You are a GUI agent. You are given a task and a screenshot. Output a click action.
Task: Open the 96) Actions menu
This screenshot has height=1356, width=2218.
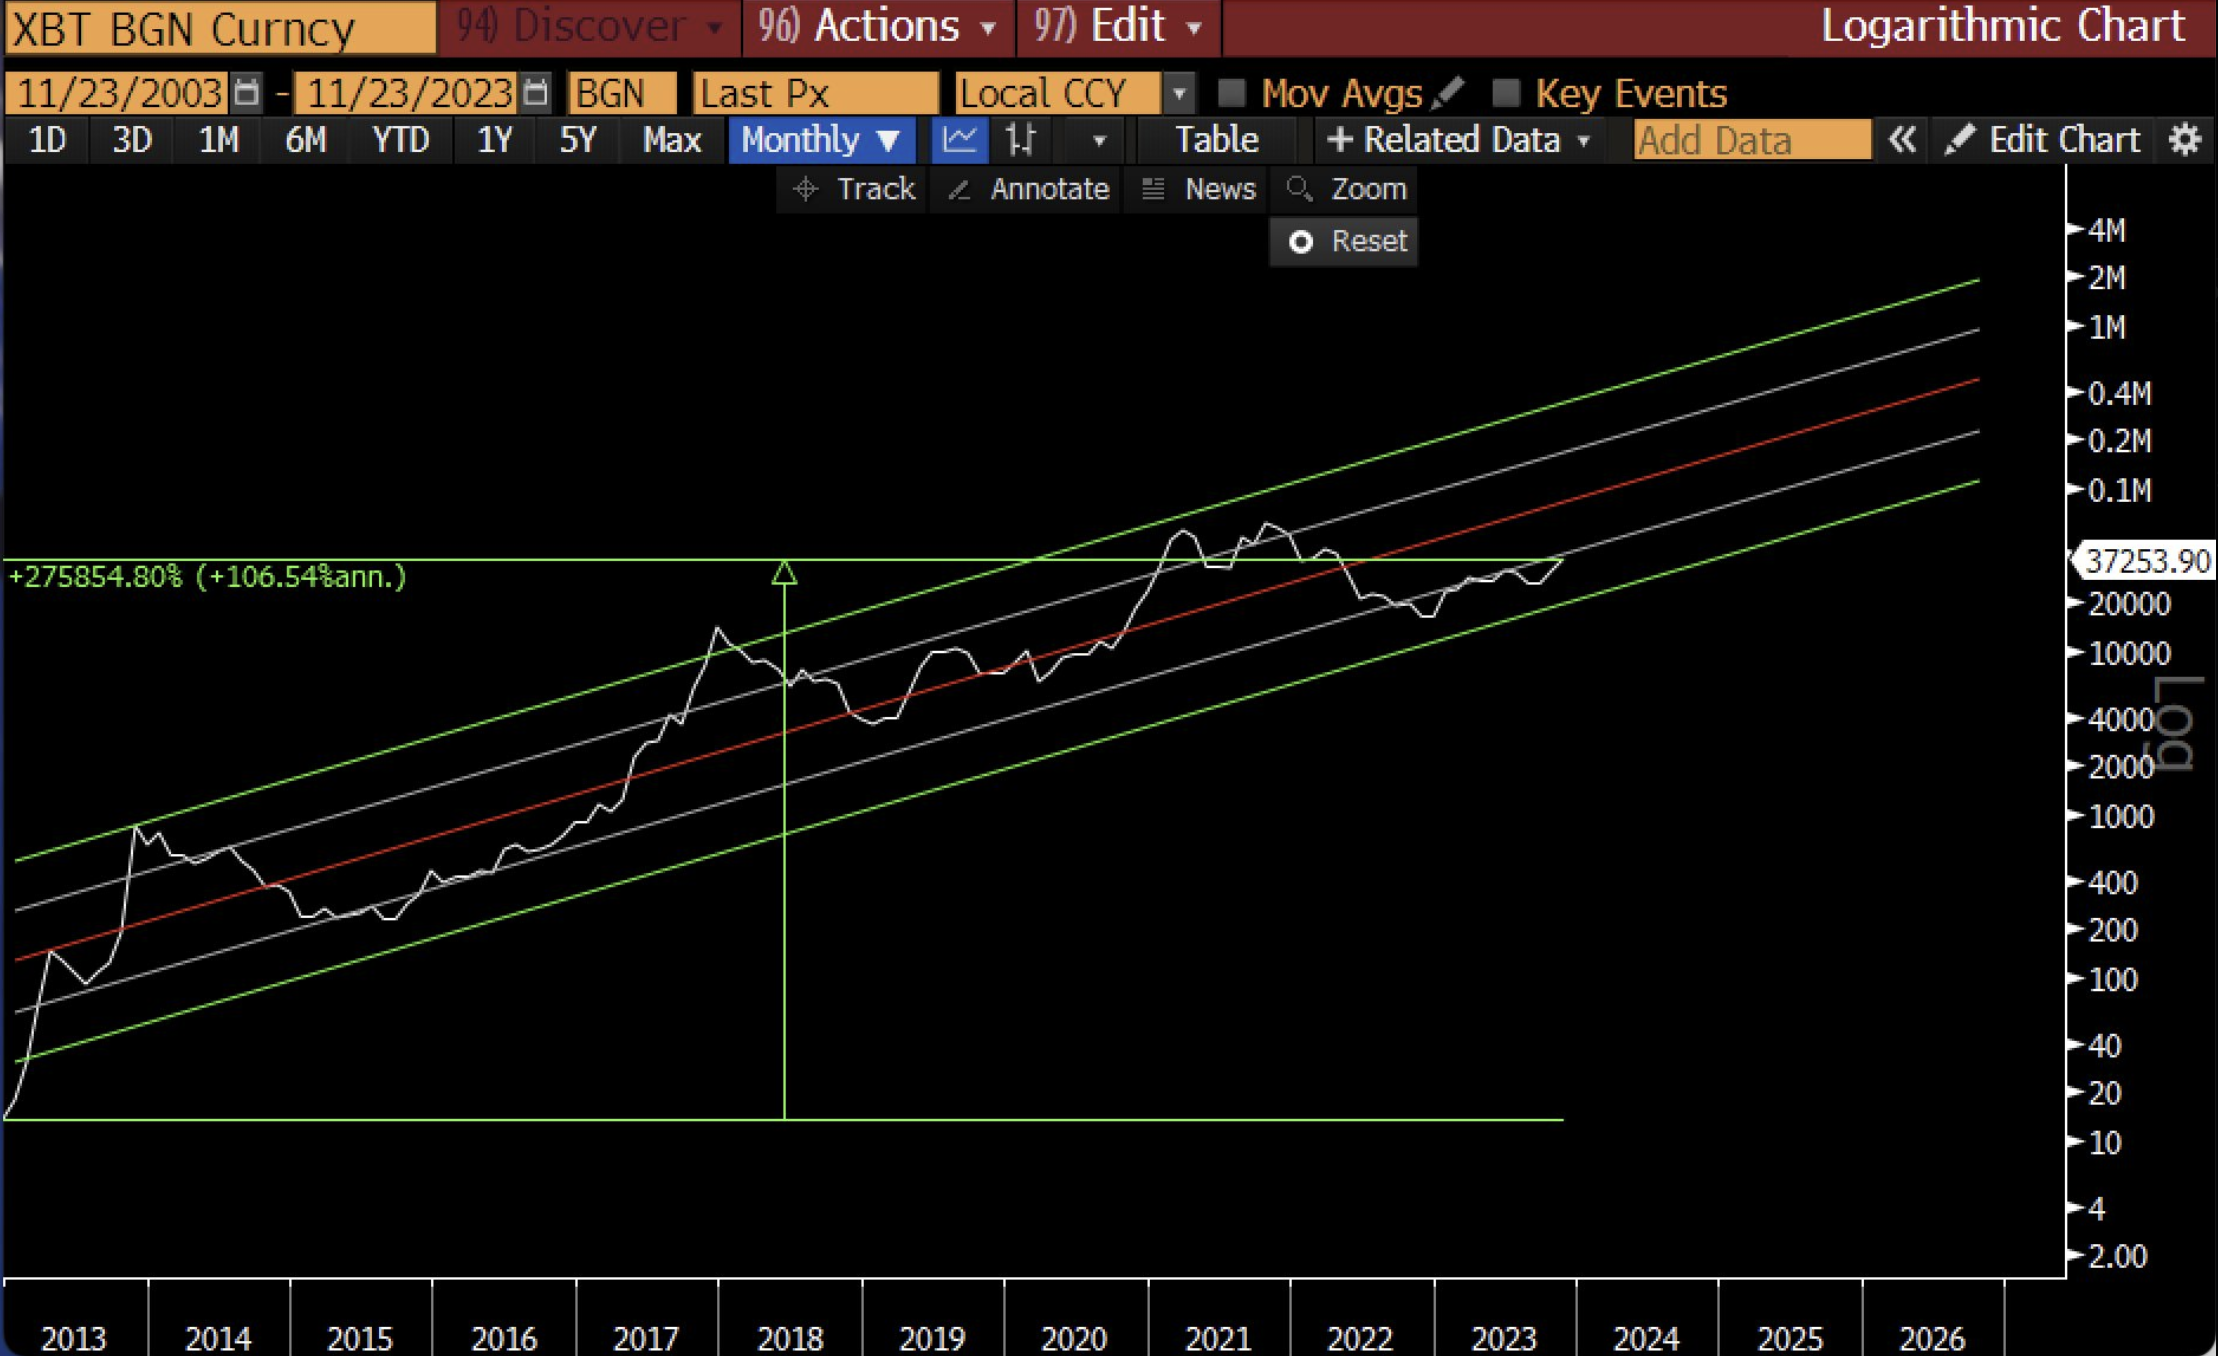[877, 26]
